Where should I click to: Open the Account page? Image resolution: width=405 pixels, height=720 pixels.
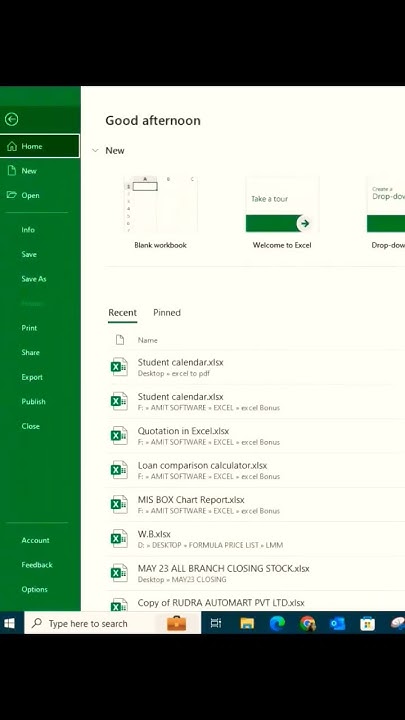click(x=35, y=540)
